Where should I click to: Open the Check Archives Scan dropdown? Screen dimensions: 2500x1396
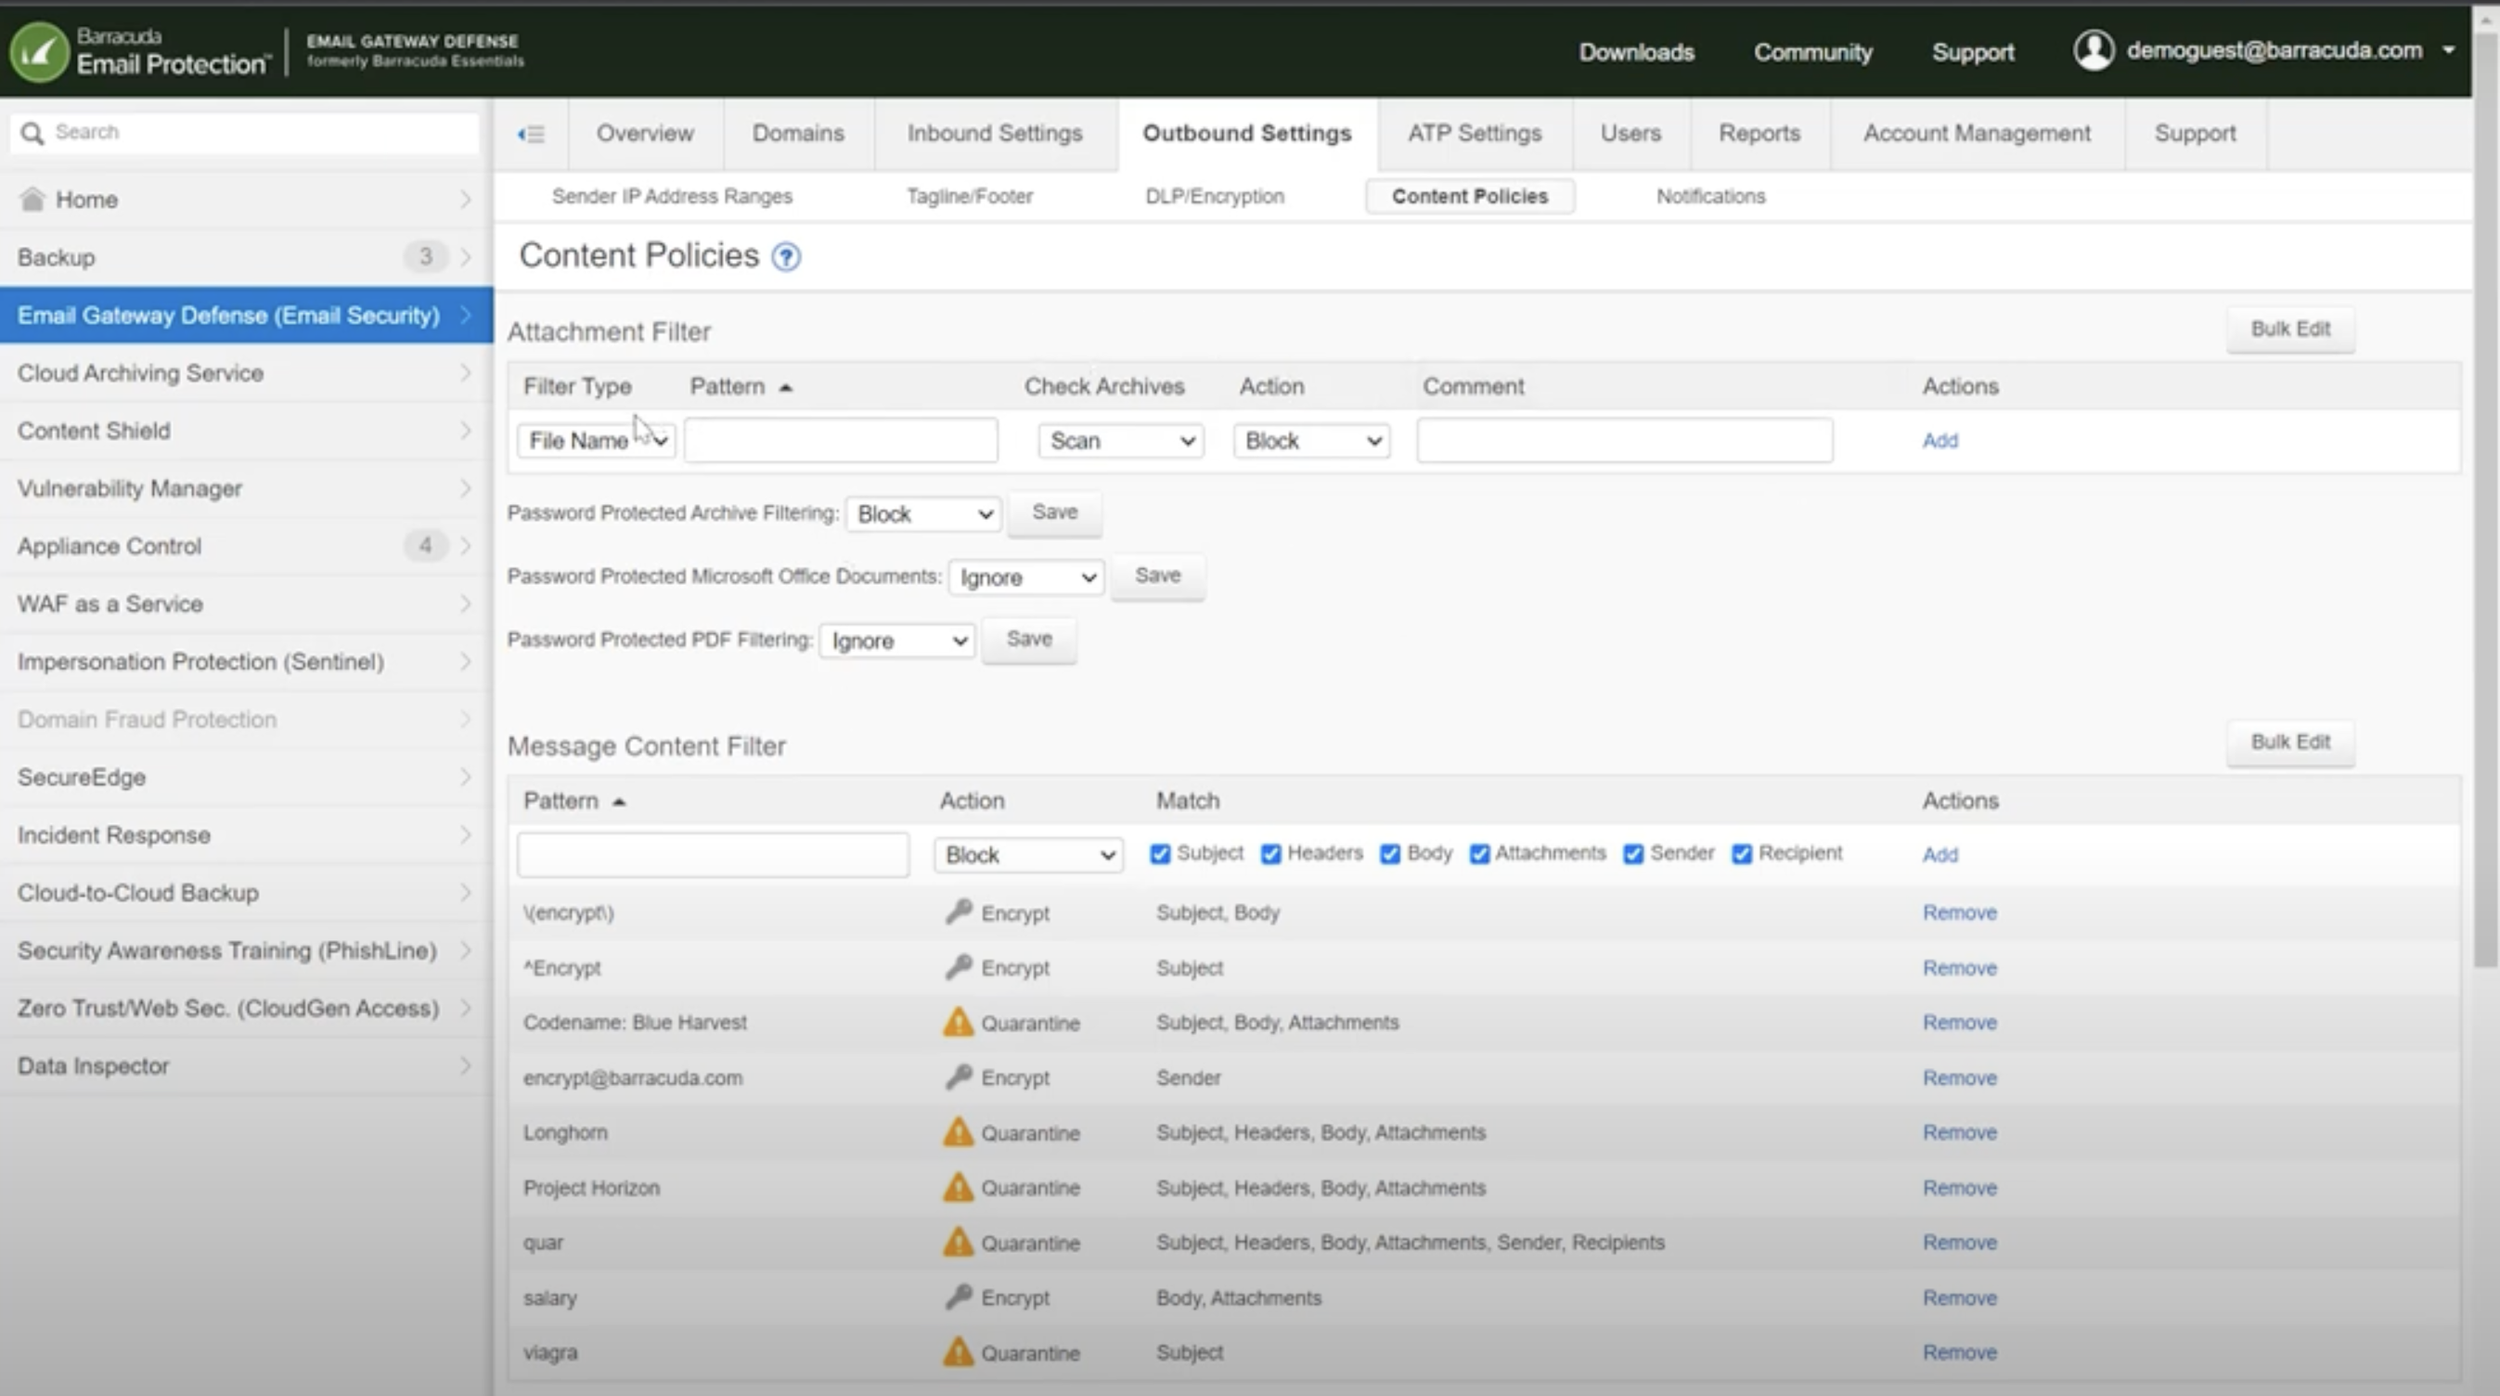tap(1120, 441)
